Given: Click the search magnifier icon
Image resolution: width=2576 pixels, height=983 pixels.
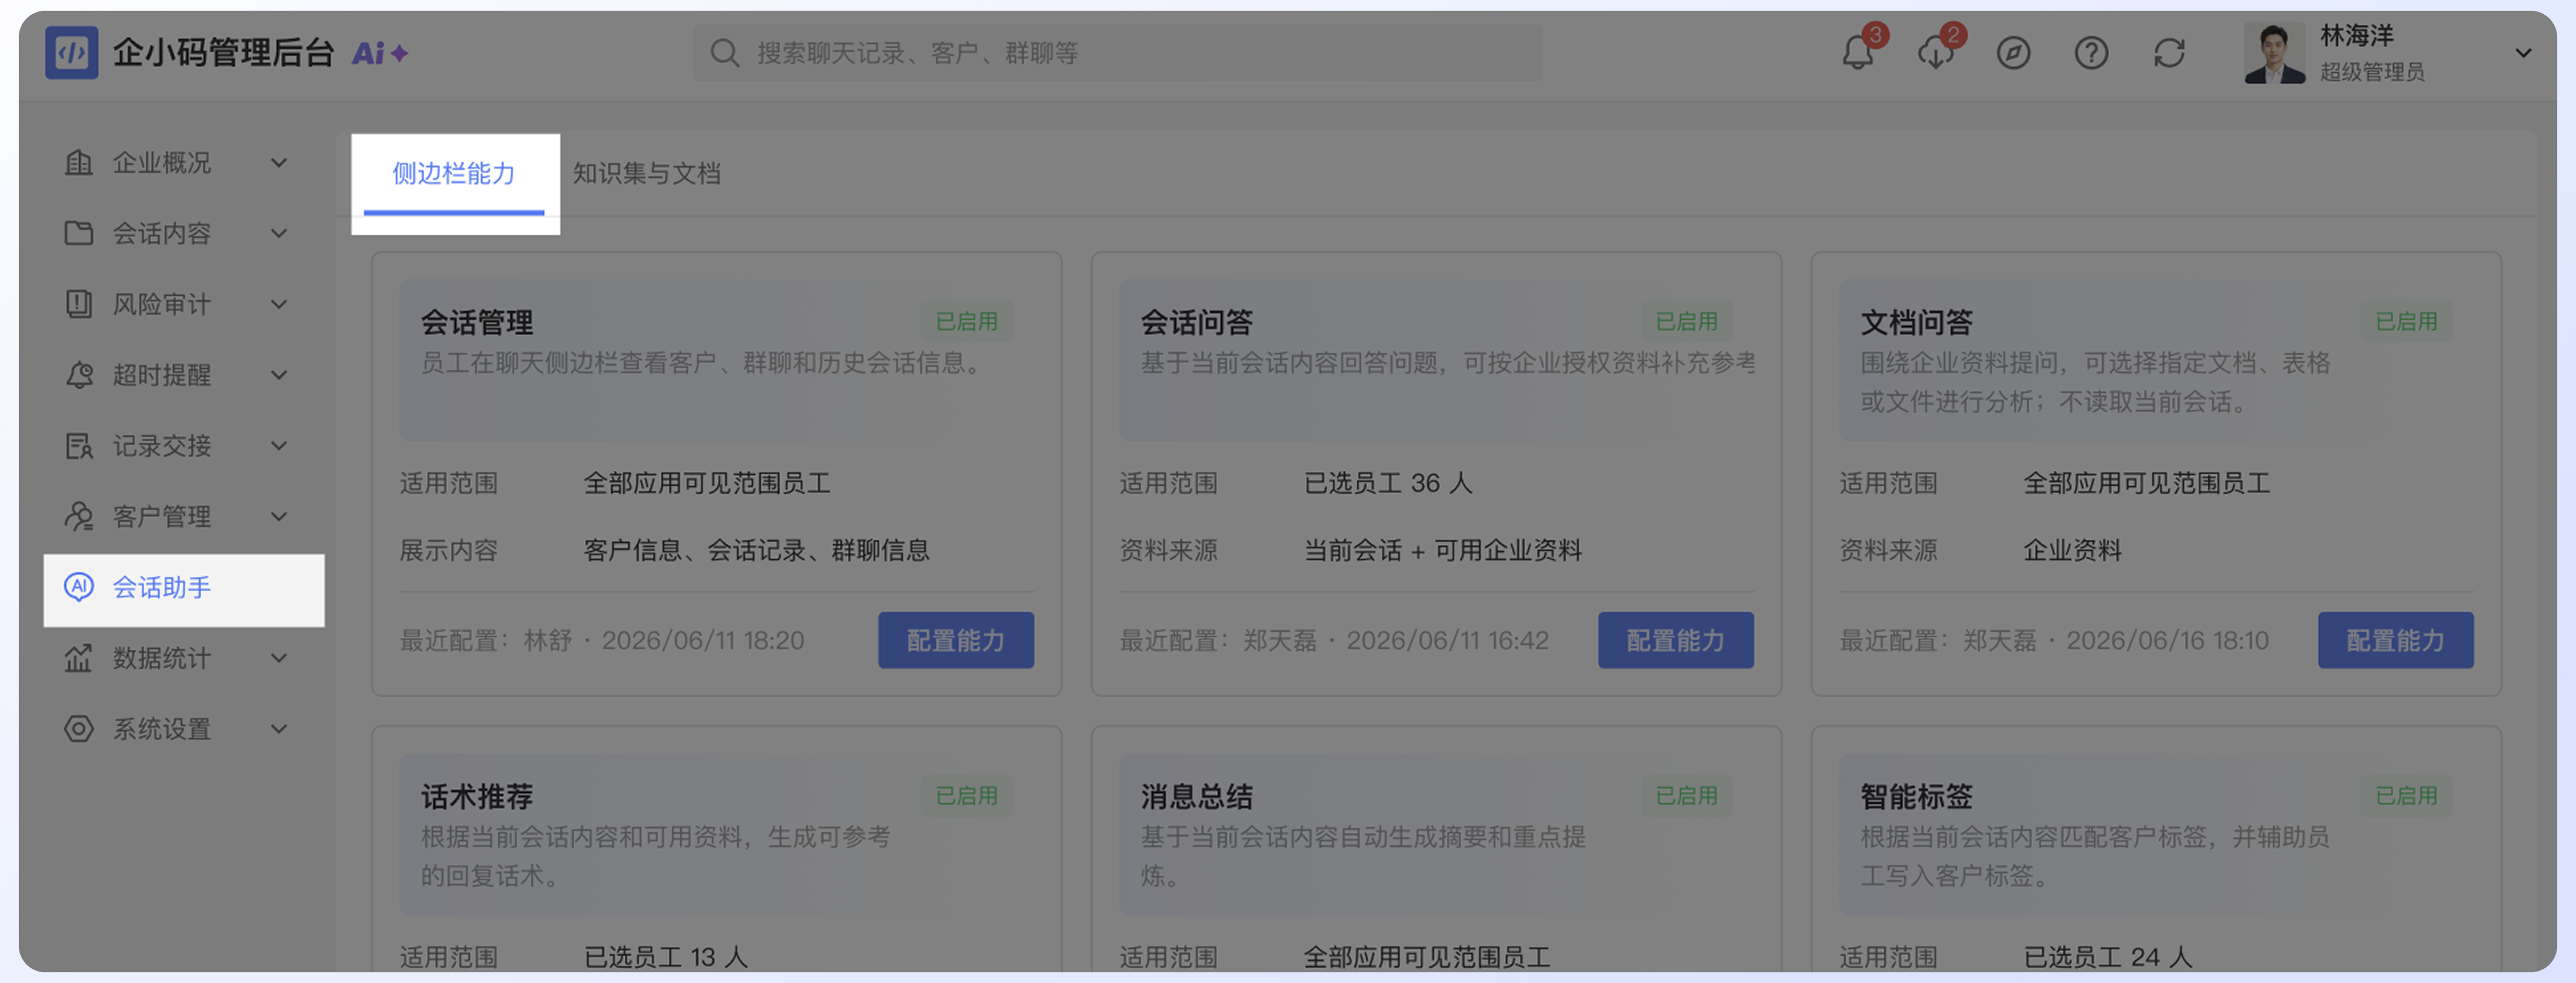Looking at the screenshot, I should [x=724, y=53].
